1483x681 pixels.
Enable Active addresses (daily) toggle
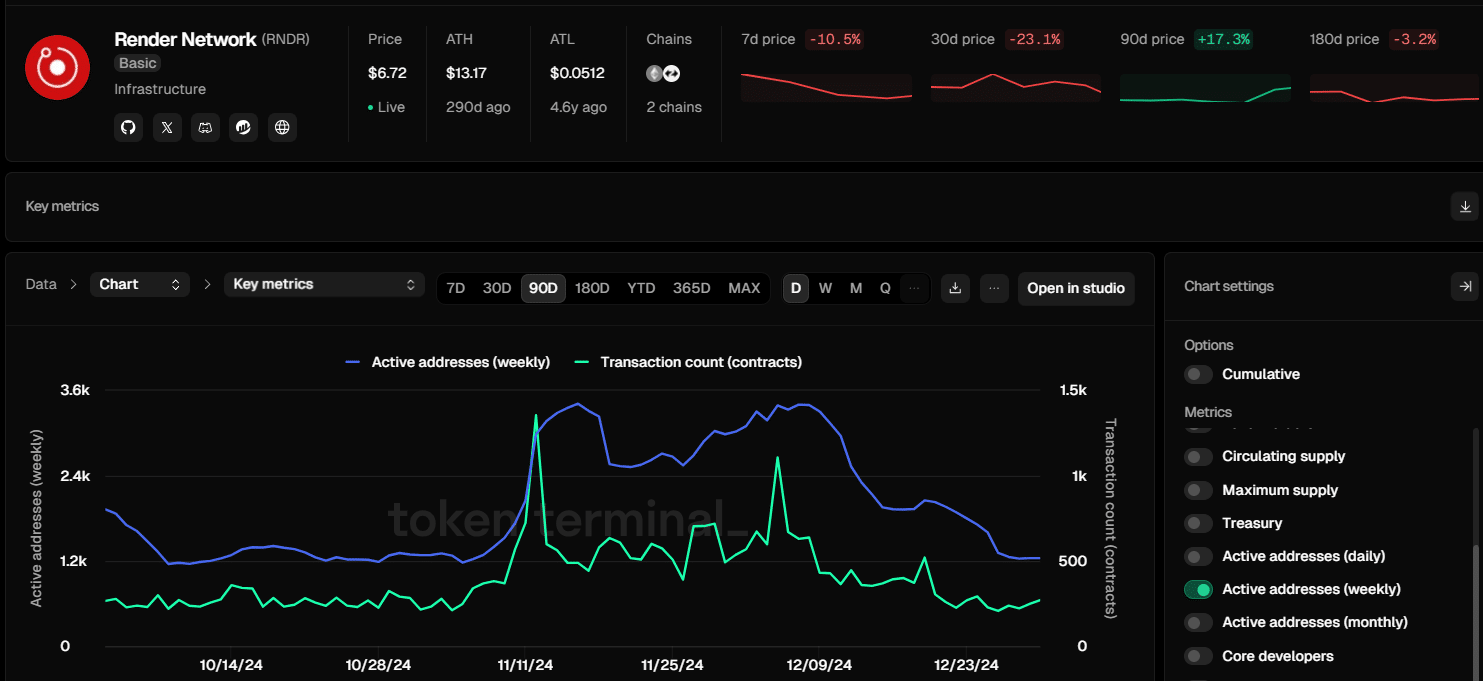point(1198,556)
